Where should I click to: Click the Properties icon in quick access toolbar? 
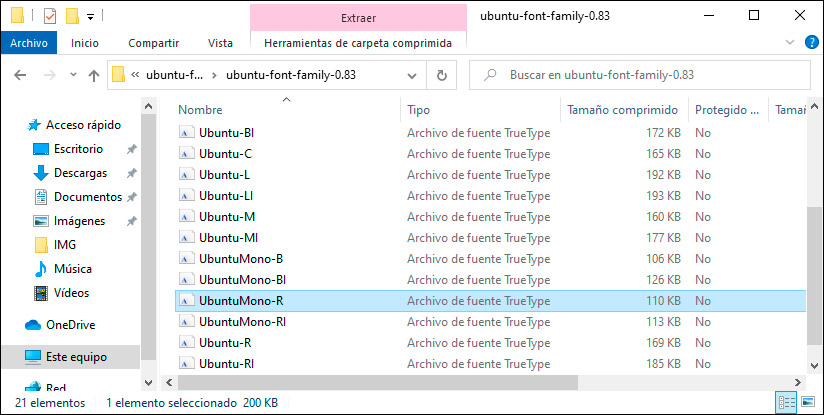coord(50,16)
